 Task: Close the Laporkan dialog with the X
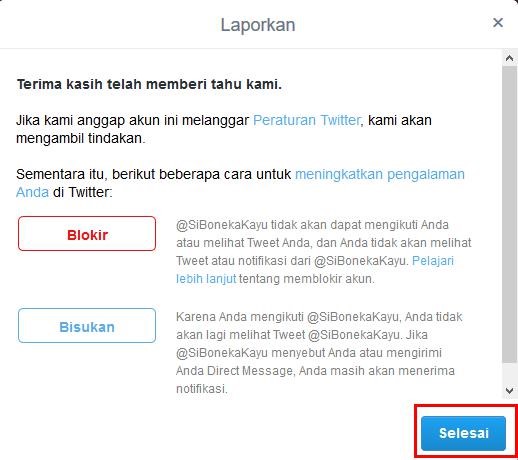pyautogui.click(x=498, y=23)
